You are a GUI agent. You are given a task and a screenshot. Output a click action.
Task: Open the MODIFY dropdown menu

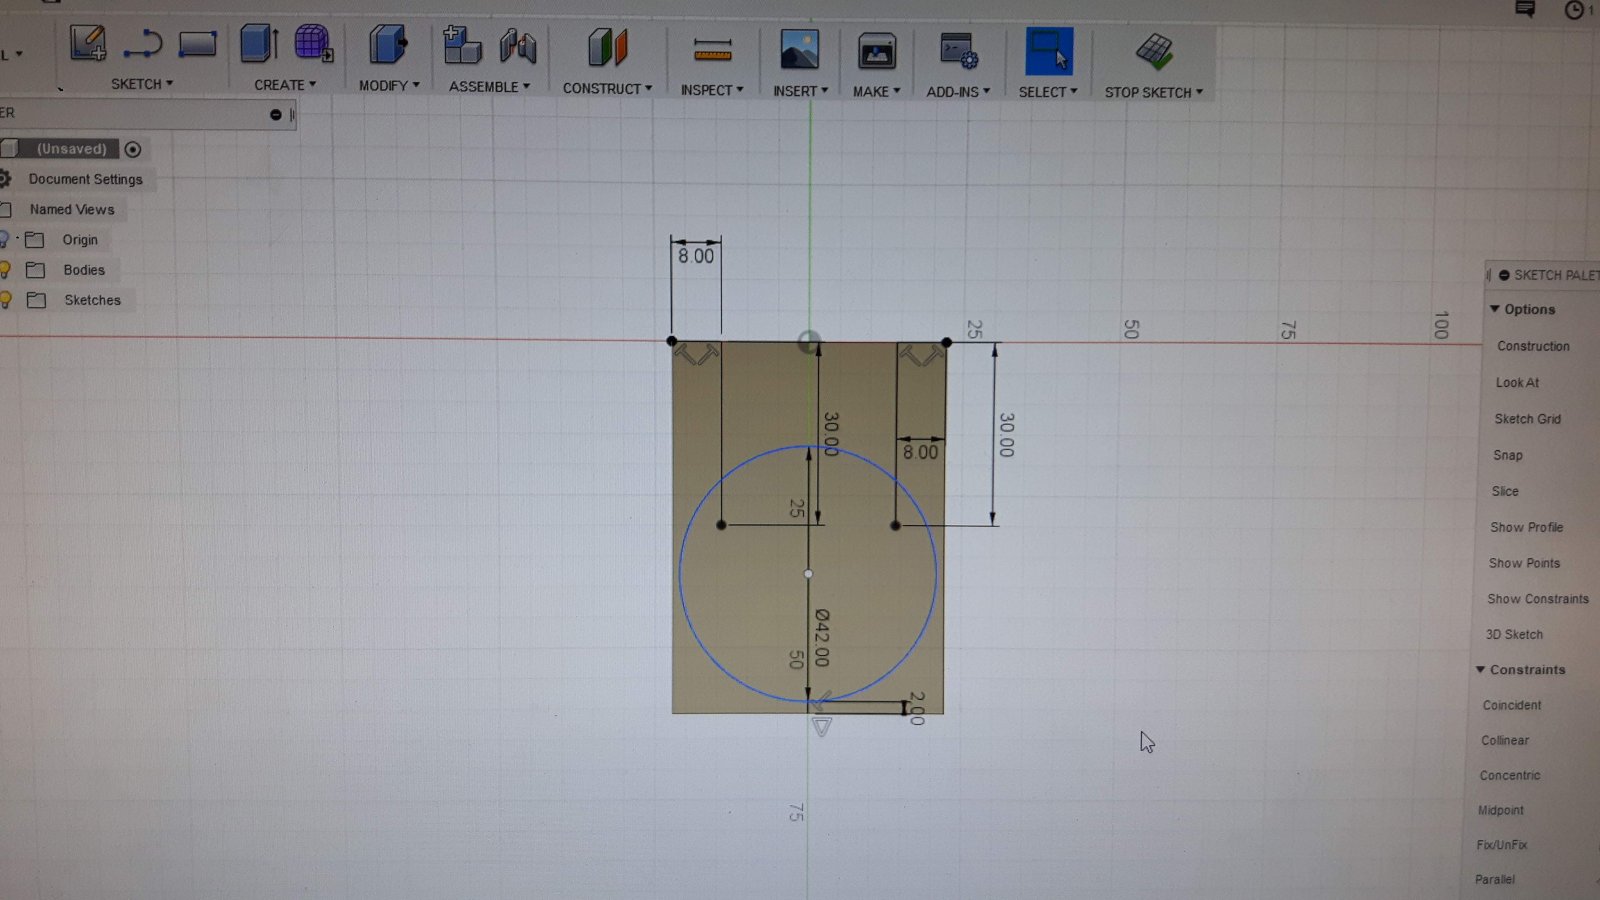point(389,86)
